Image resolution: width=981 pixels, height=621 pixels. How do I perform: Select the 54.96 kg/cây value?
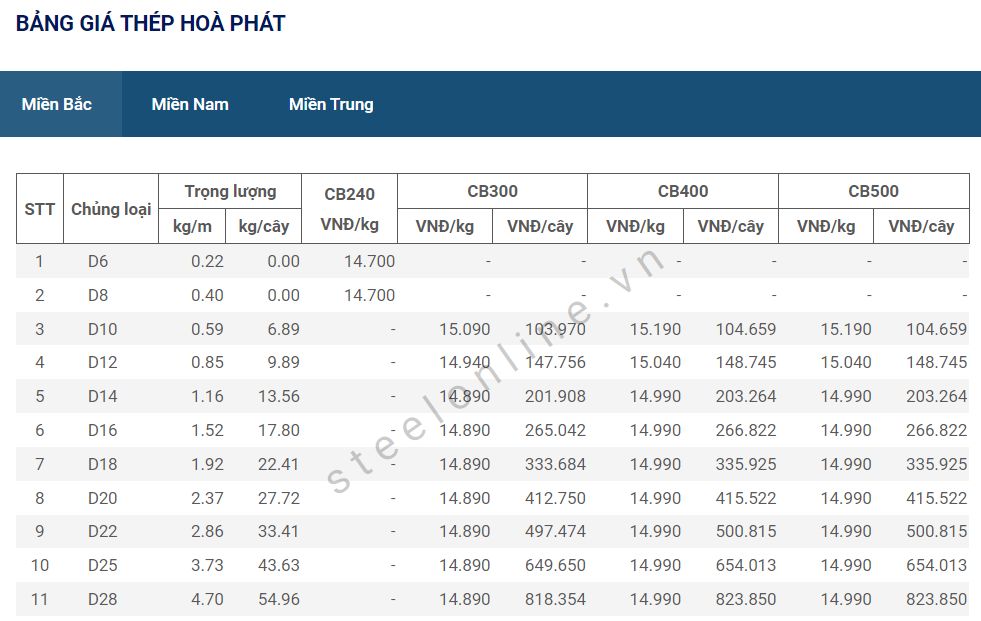pyautogui.click(x=279, y=599)
